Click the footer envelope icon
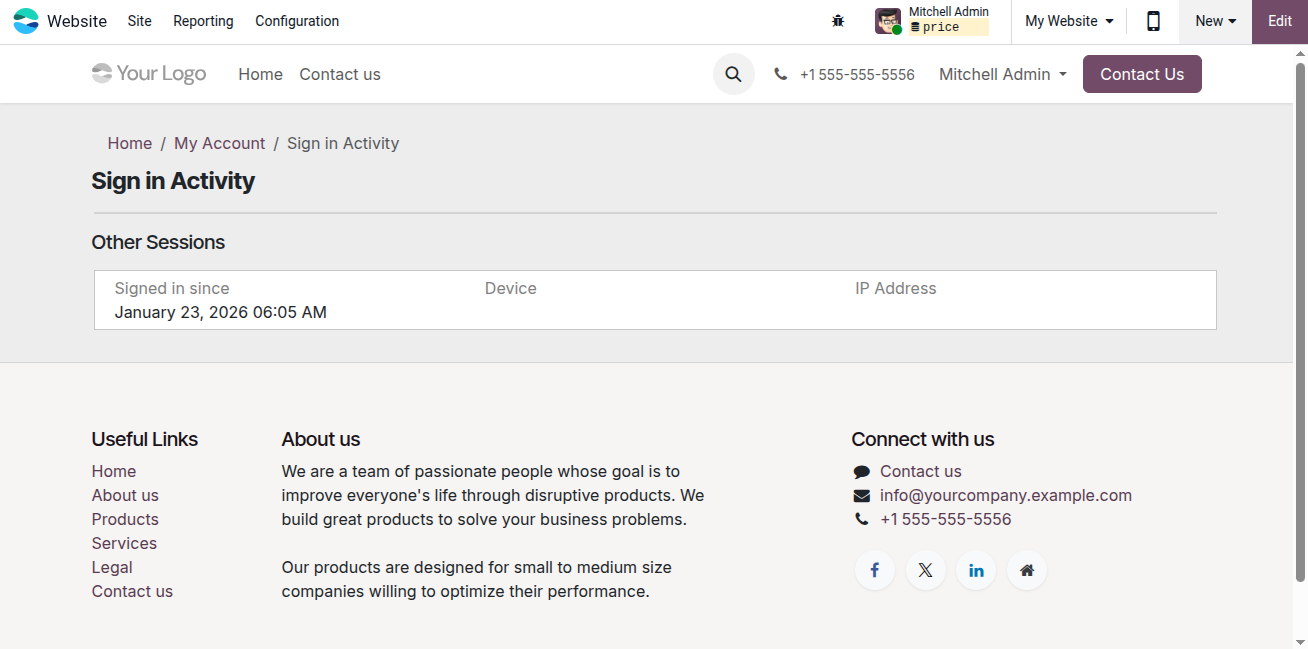 (x=861, y=496)
